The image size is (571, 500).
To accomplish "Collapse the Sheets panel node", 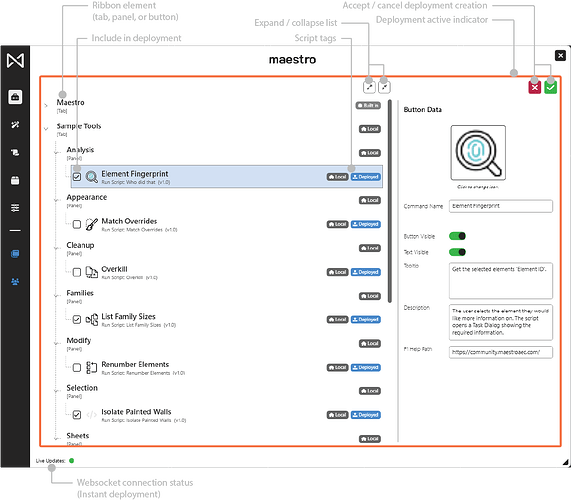I will coord(56,439).
